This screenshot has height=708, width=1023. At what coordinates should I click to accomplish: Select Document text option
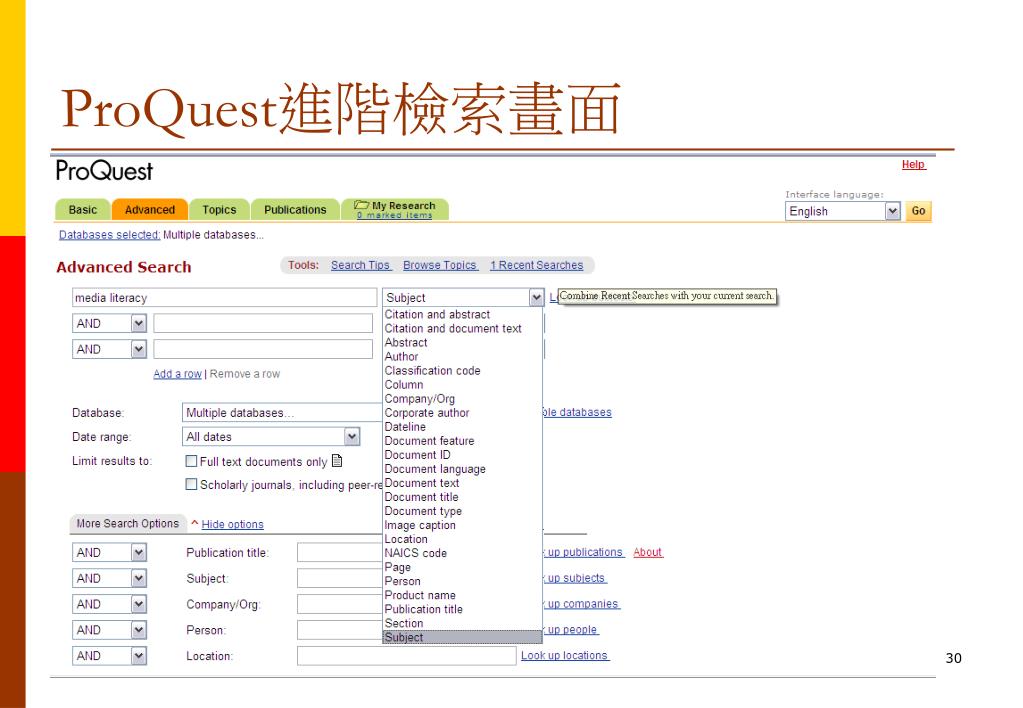[x=462, y=483]
